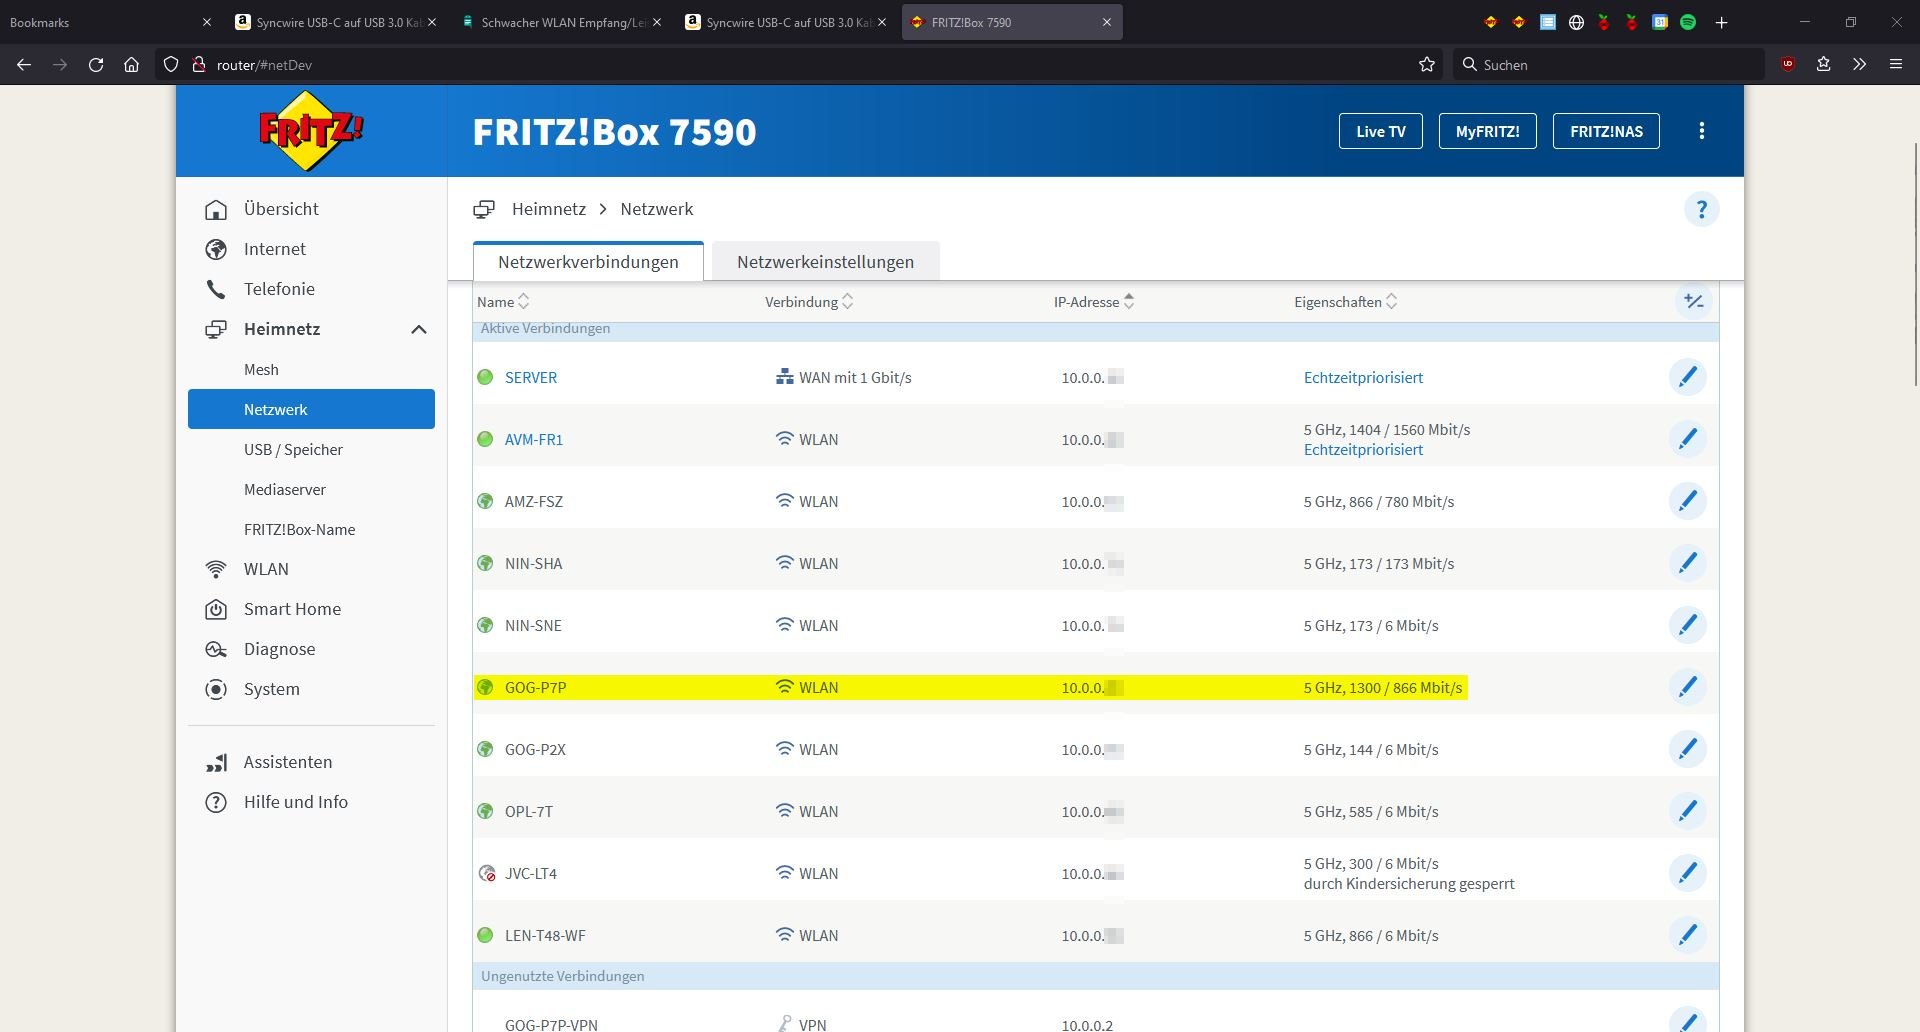
Task: Click the FRITZ! logo
Action: [x=311, y=131]
